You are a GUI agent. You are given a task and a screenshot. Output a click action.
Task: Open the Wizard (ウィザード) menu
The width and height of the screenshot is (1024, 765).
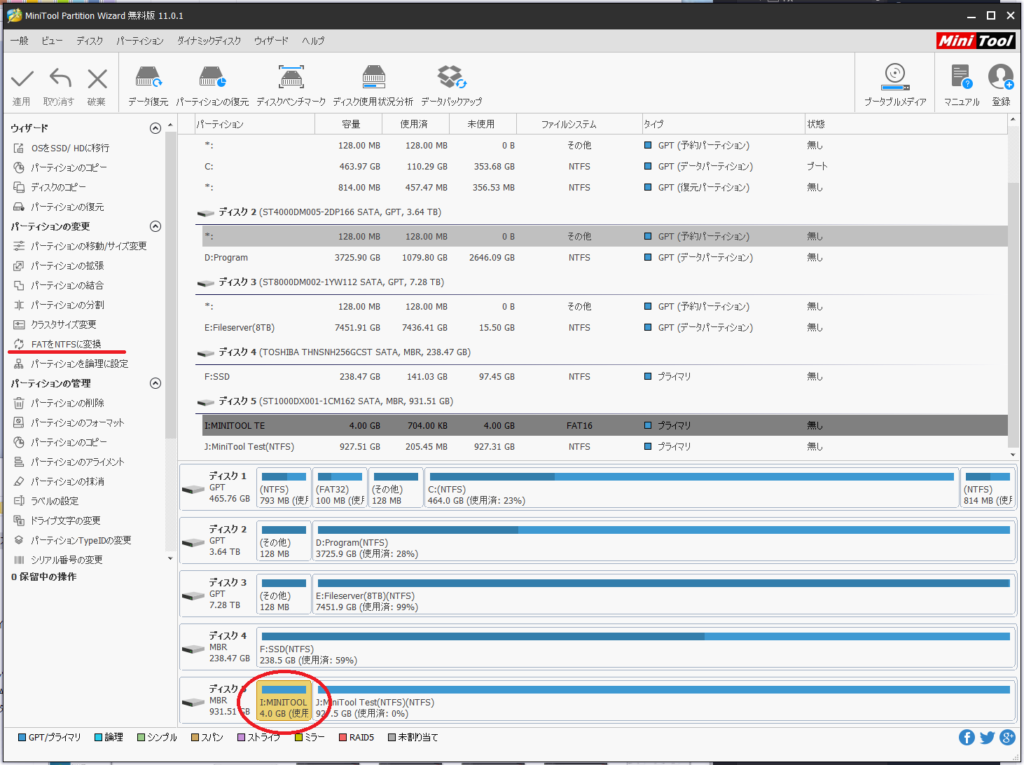point(271,41)
